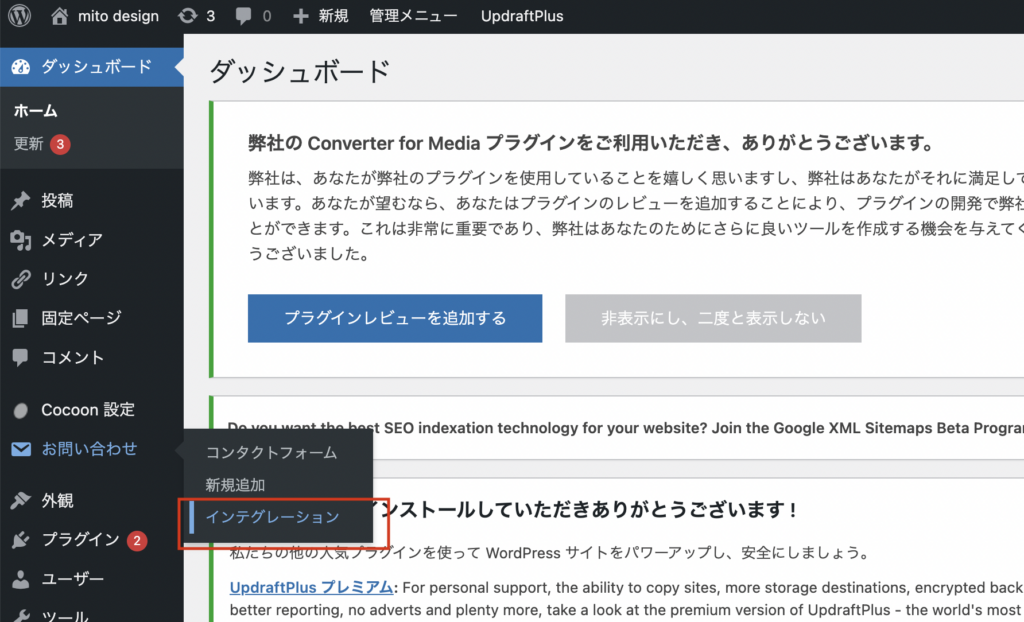Select インテグレーション in the flyout
1024x622 pixels.
[273, 517]
